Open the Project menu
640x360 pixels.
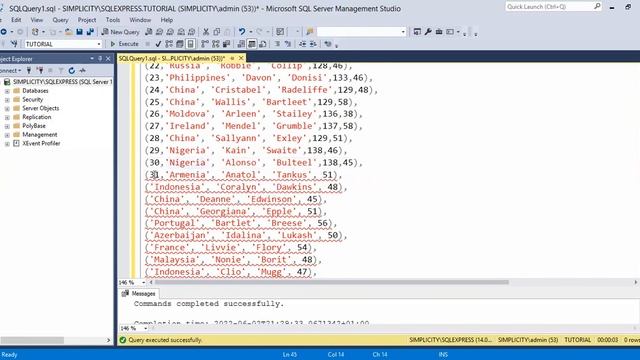tap(87, 20)
